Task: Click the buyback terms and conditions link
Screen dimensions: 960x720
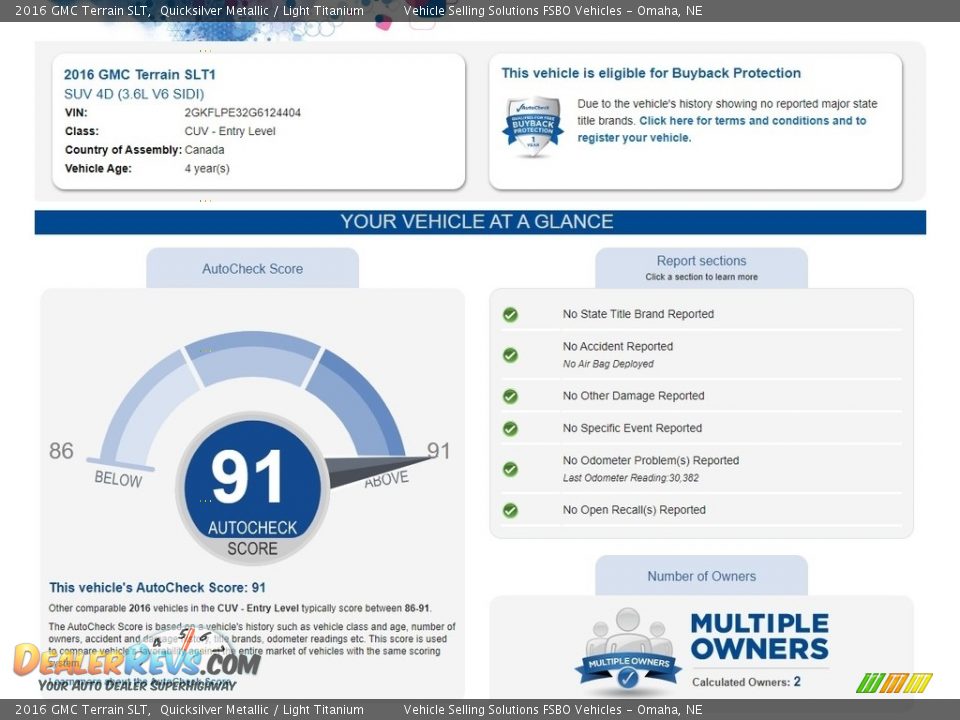Action: 752,121
